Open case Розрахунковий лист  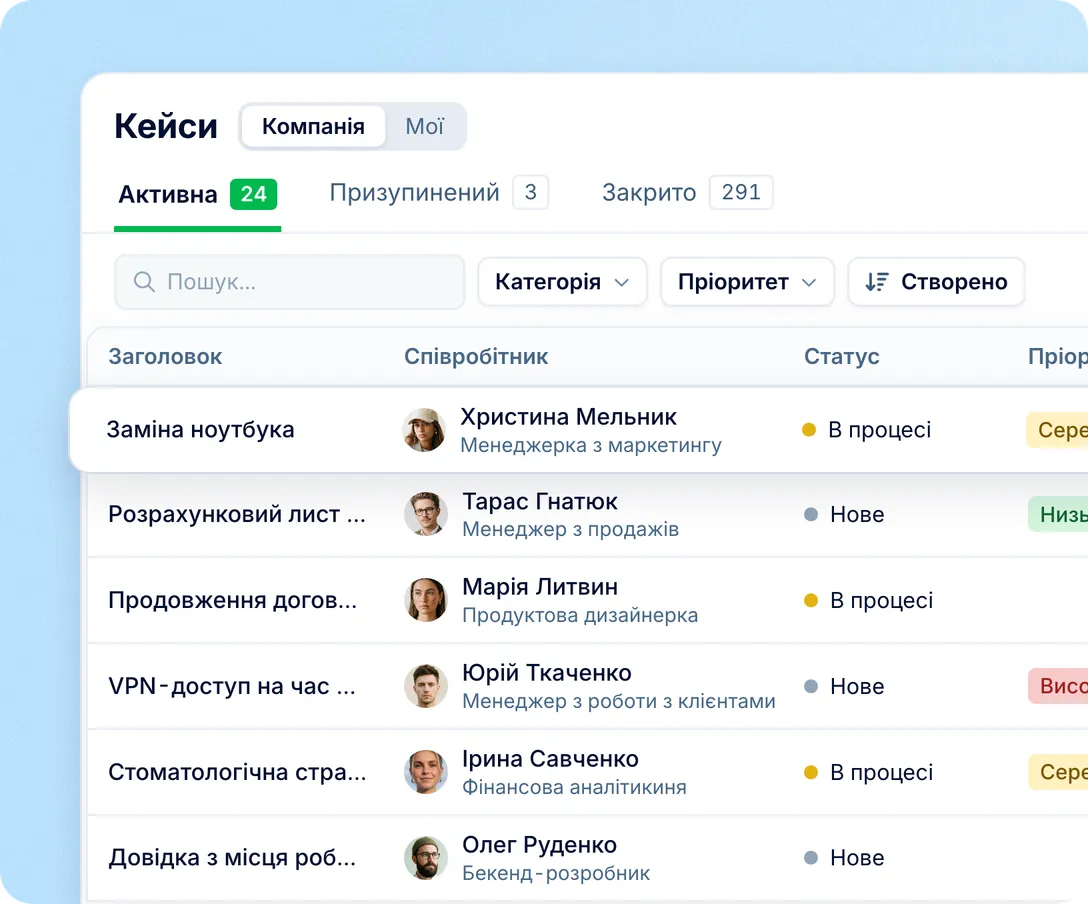[x=237, y=514]
